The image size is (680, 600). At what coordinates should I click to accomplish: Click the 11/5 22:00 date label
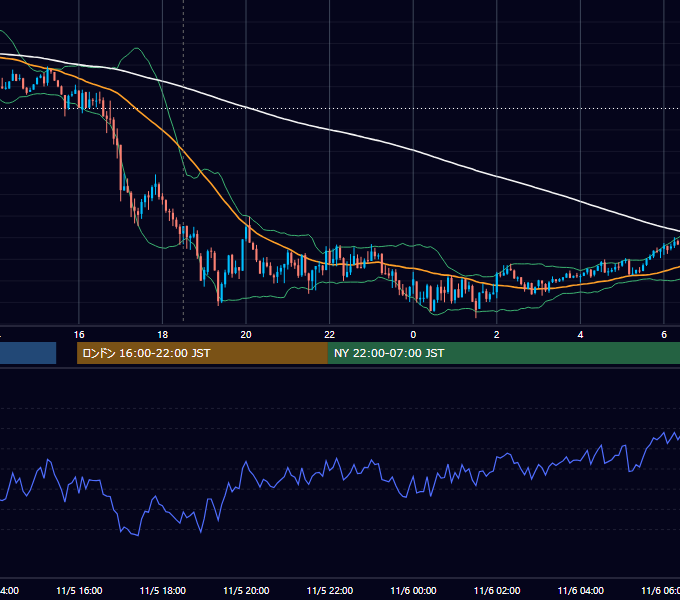pyautogui.click(x=330, y=591)
